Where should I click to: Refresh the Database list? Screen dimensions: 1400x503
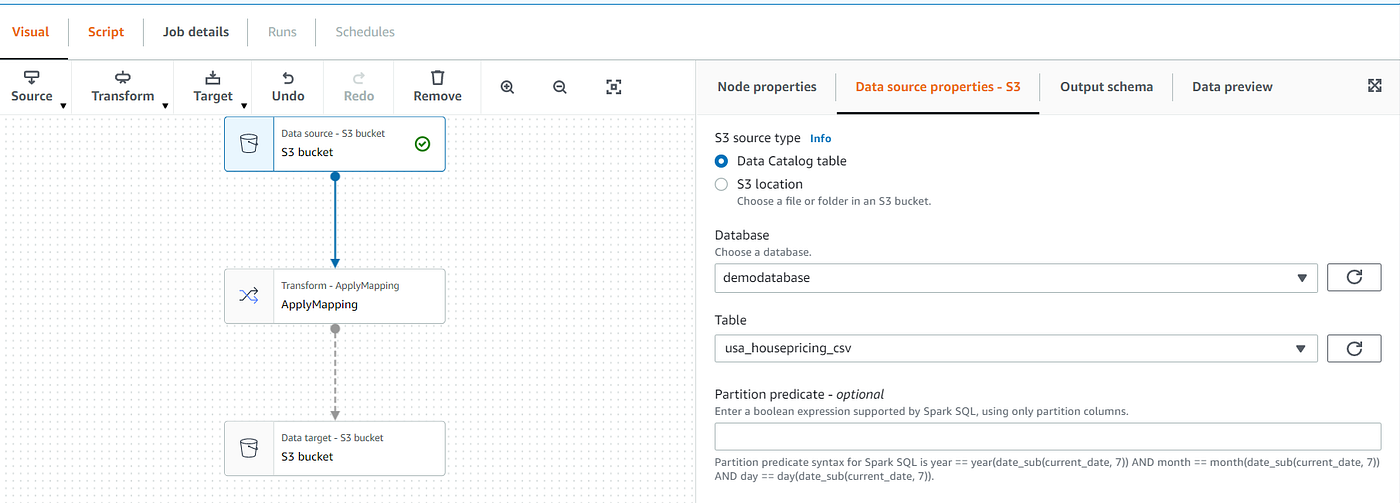click(1354, 277)
